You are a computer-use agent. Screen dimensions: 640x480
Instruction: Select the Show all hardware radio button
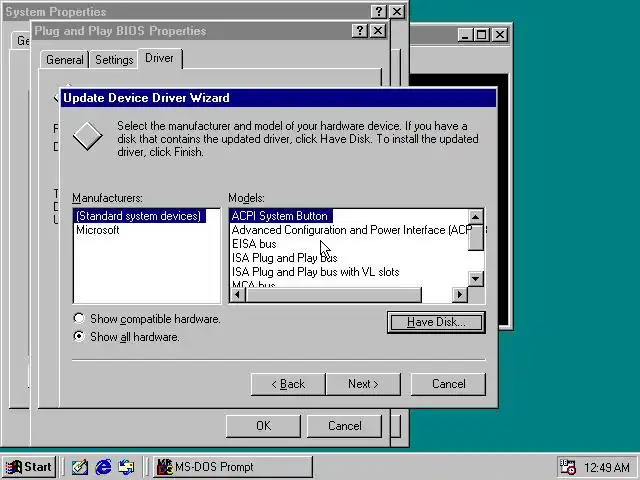(79, 336)
